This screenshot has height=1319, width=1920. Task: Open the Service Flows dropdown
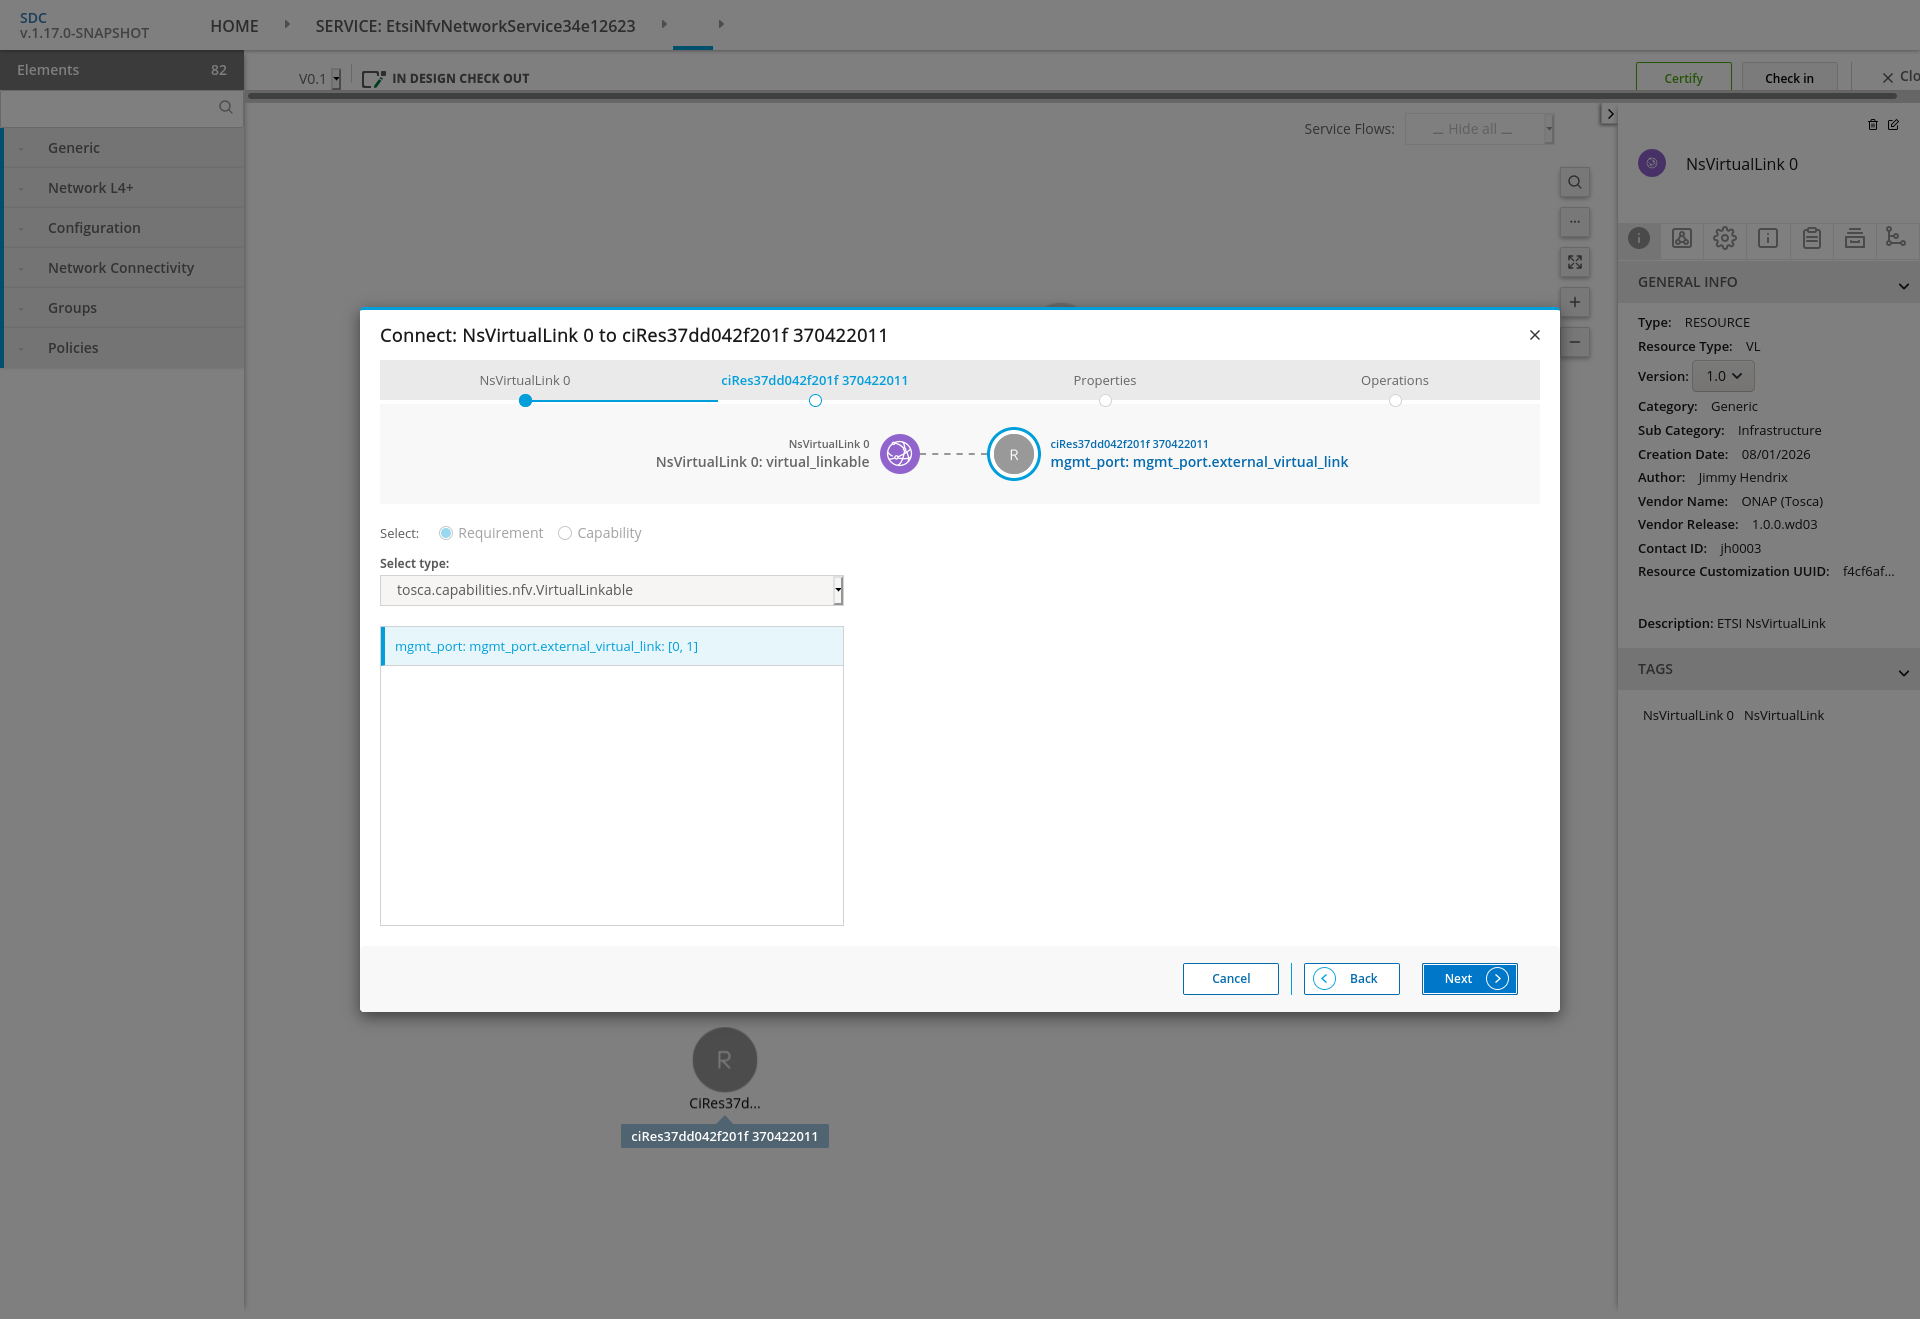(x=1479, y=129)
